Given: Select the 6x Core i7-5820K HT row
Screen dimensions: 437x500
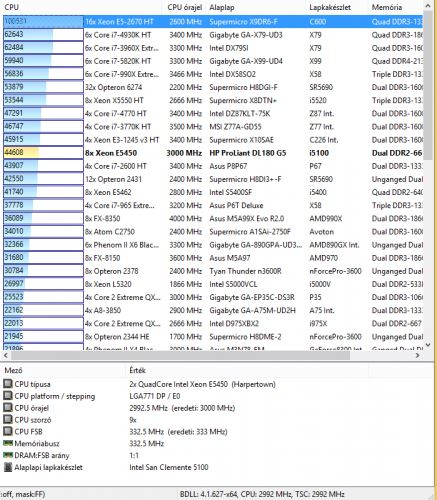Looking at the screenshot, I should (x=213, y=61).
